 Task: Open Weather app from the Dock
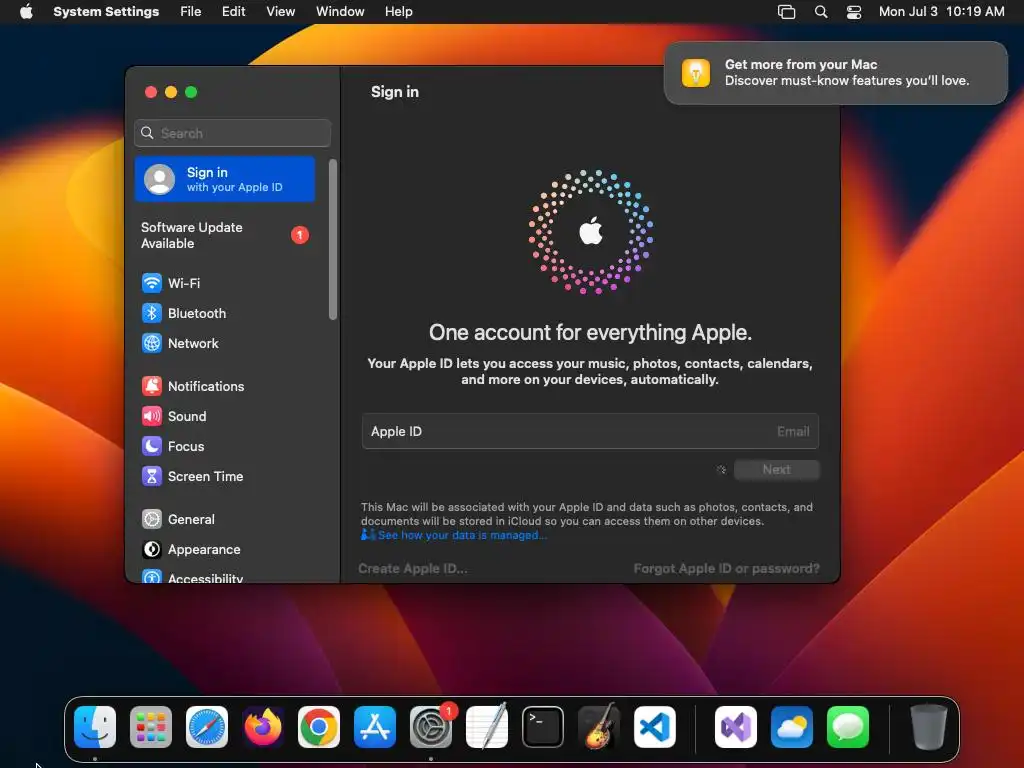[792, 727]
